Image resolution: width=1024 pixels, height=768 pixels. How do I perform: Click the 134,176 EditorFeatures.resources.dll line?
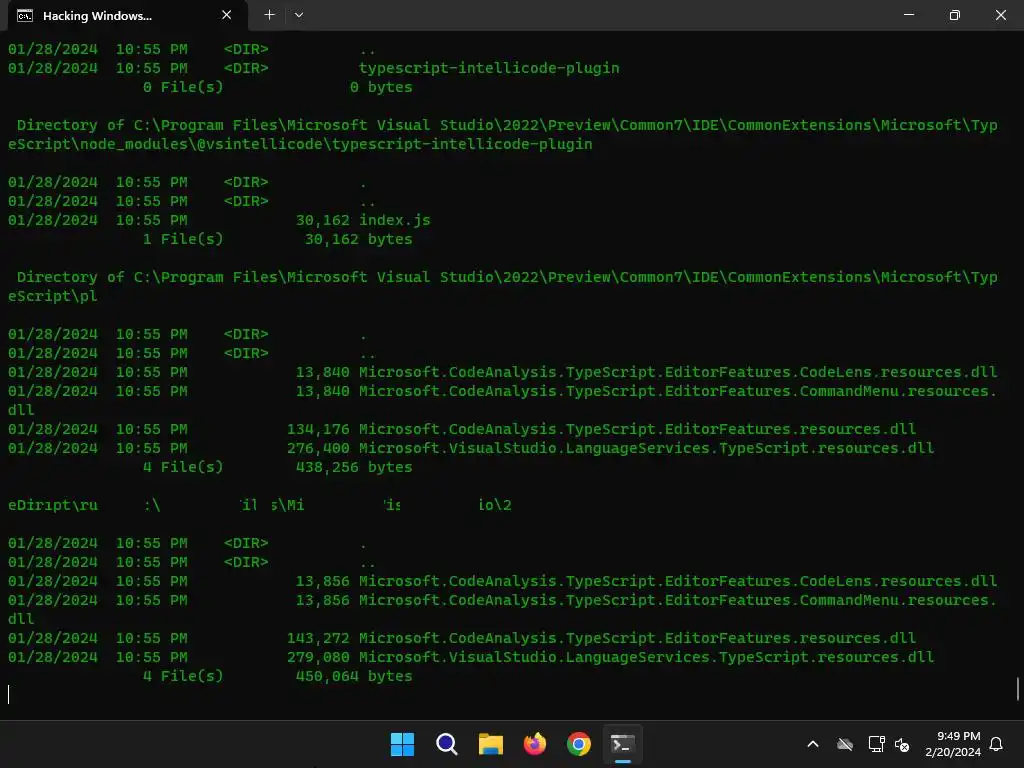(462, 429)
